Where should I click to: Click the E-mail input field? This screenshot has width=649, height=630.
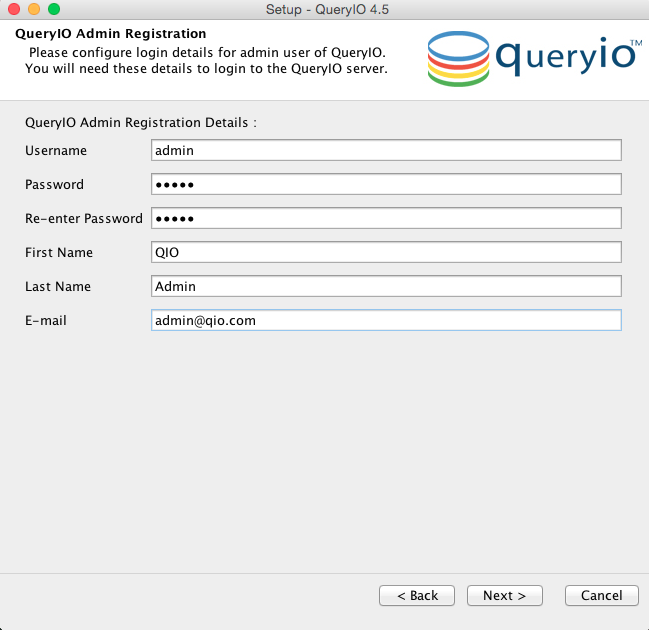point(386,320)
